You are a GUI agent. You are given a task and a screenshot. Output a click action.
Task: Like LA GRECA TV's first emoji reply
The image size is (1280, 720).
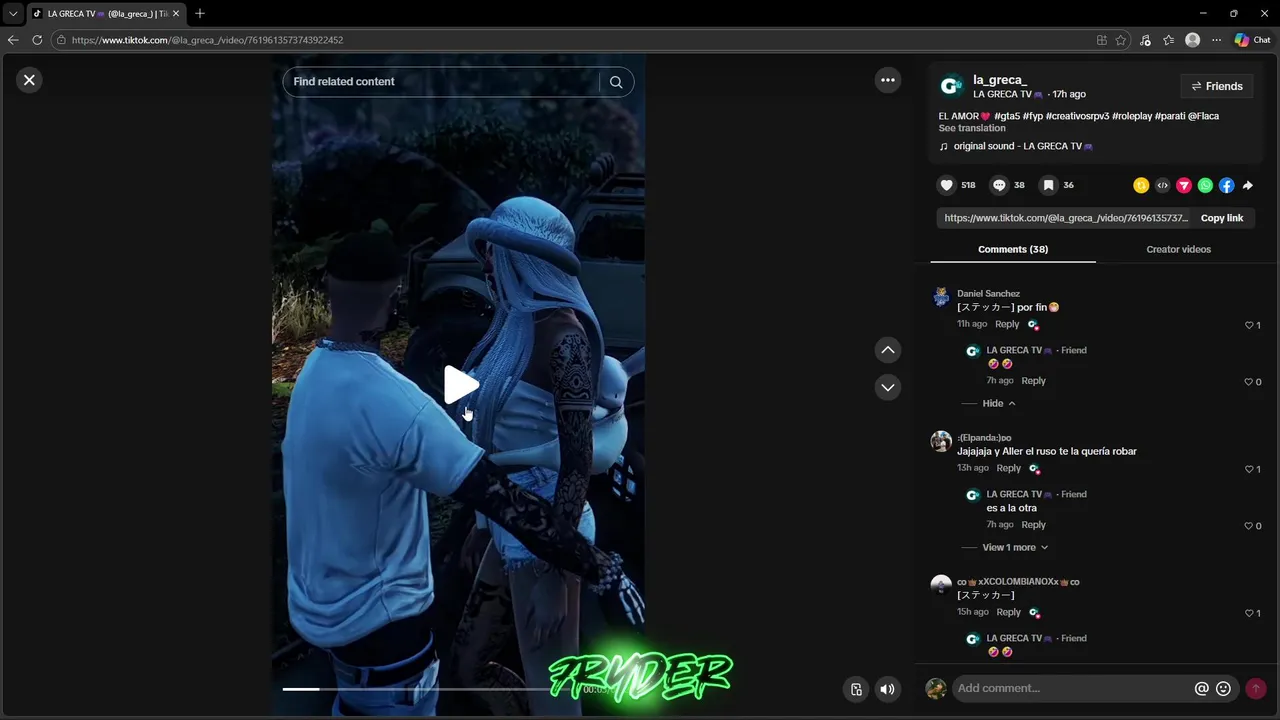point(1249,382)
